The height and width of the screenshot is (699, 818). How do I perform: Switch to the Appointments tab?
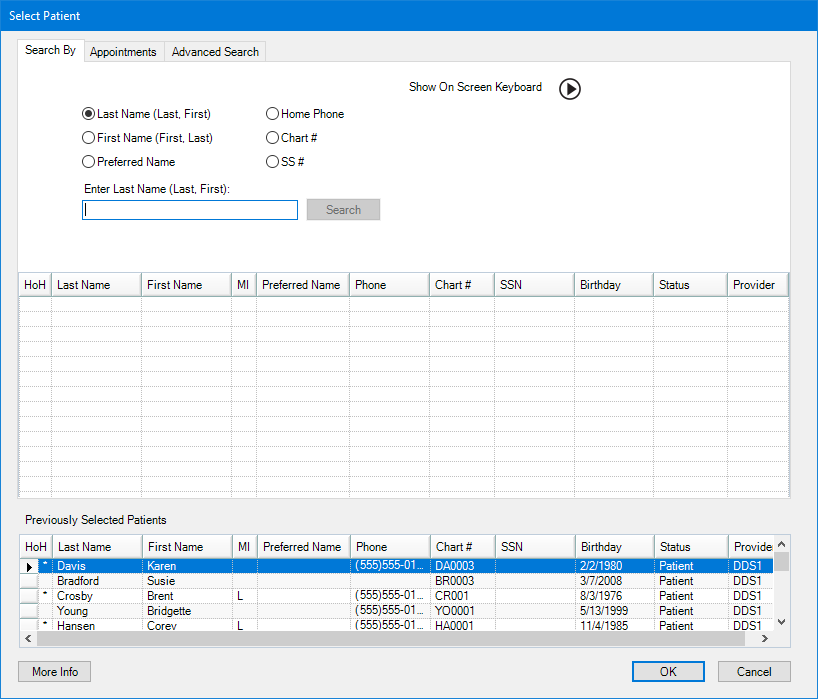click(123, 52)
